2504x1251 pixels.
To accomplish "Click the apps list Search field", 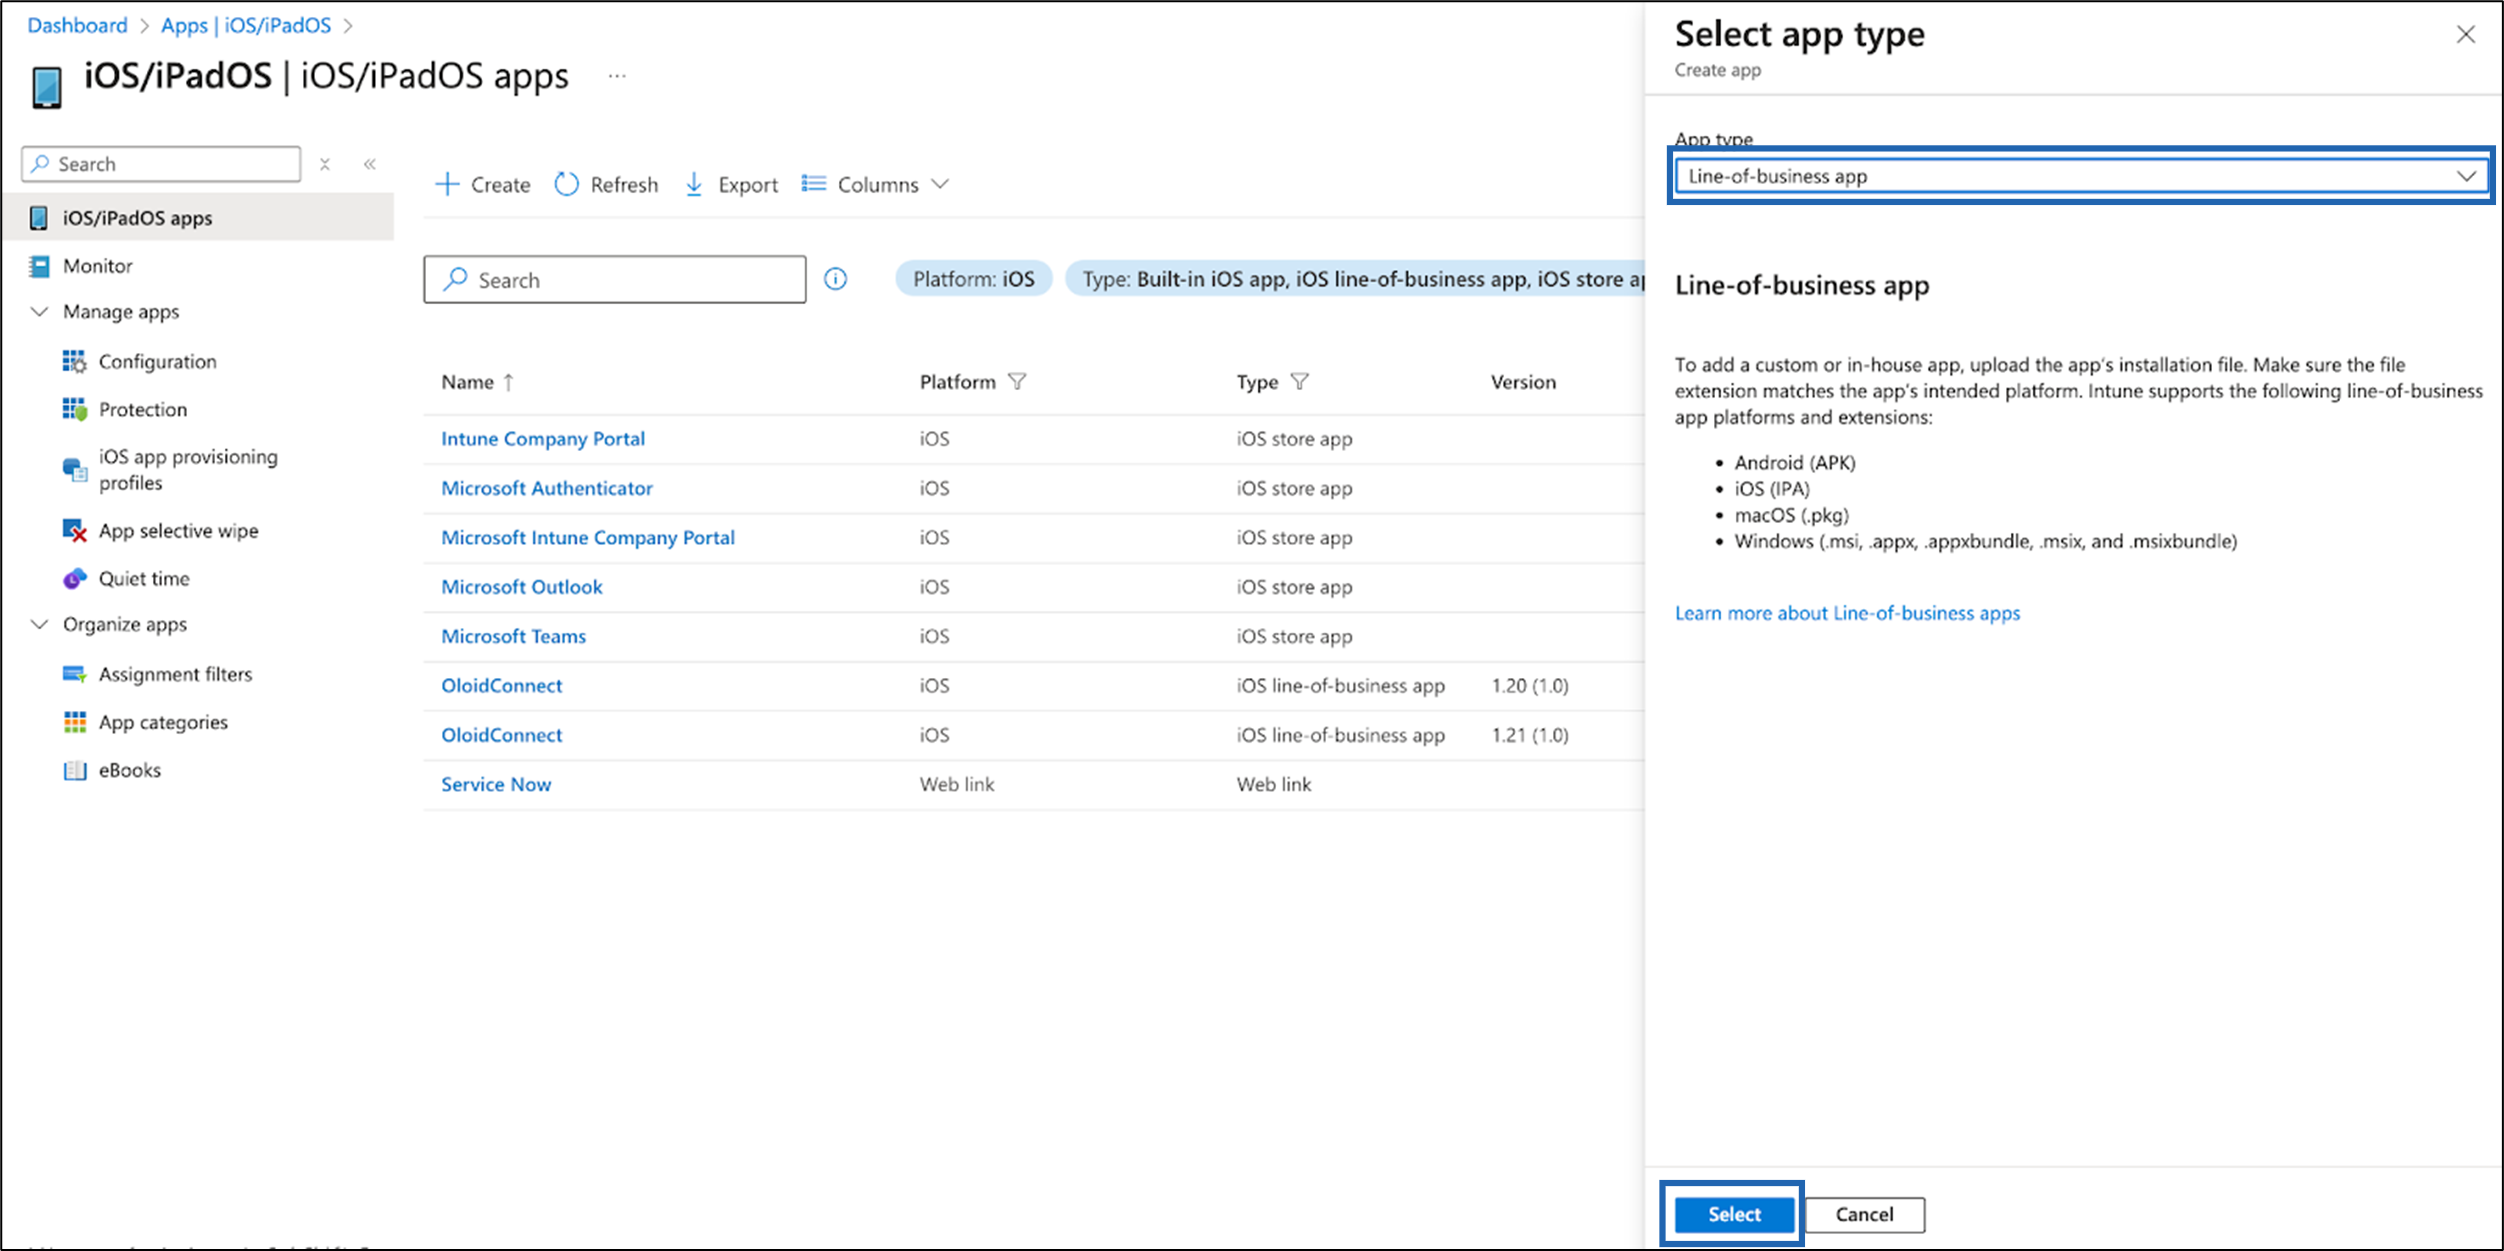I will [x=615, y=279].
